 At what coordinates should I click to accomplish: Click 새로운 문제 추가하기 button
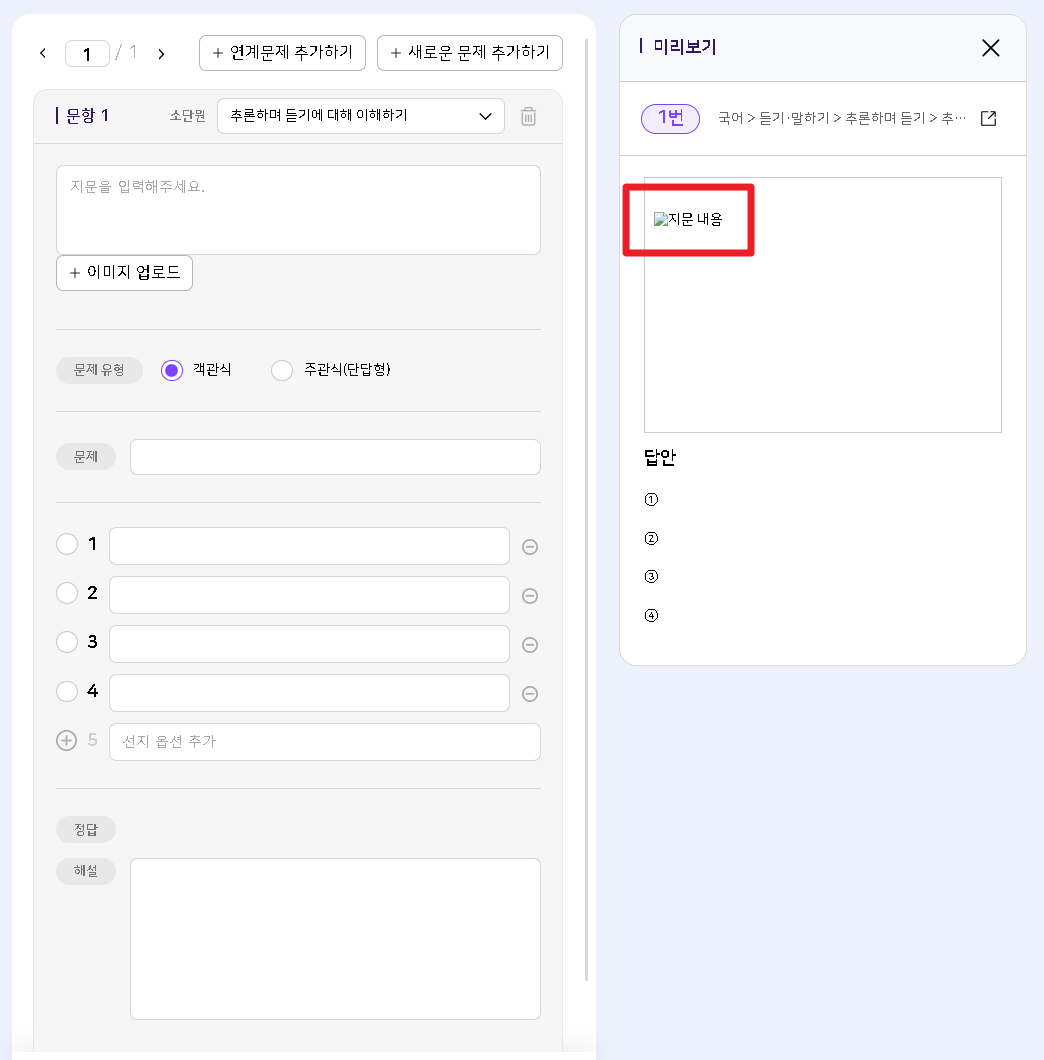[470, 53]
